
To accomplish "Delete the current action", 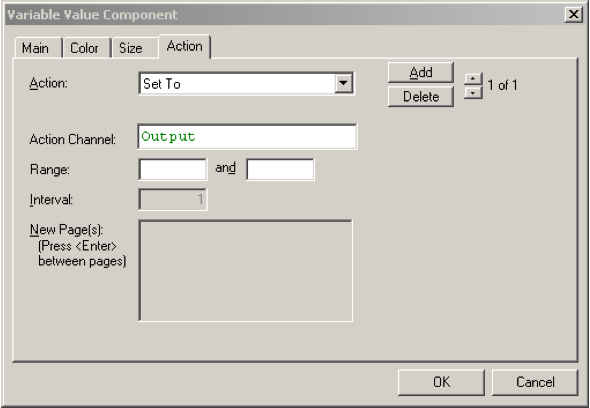I will 421,97.
